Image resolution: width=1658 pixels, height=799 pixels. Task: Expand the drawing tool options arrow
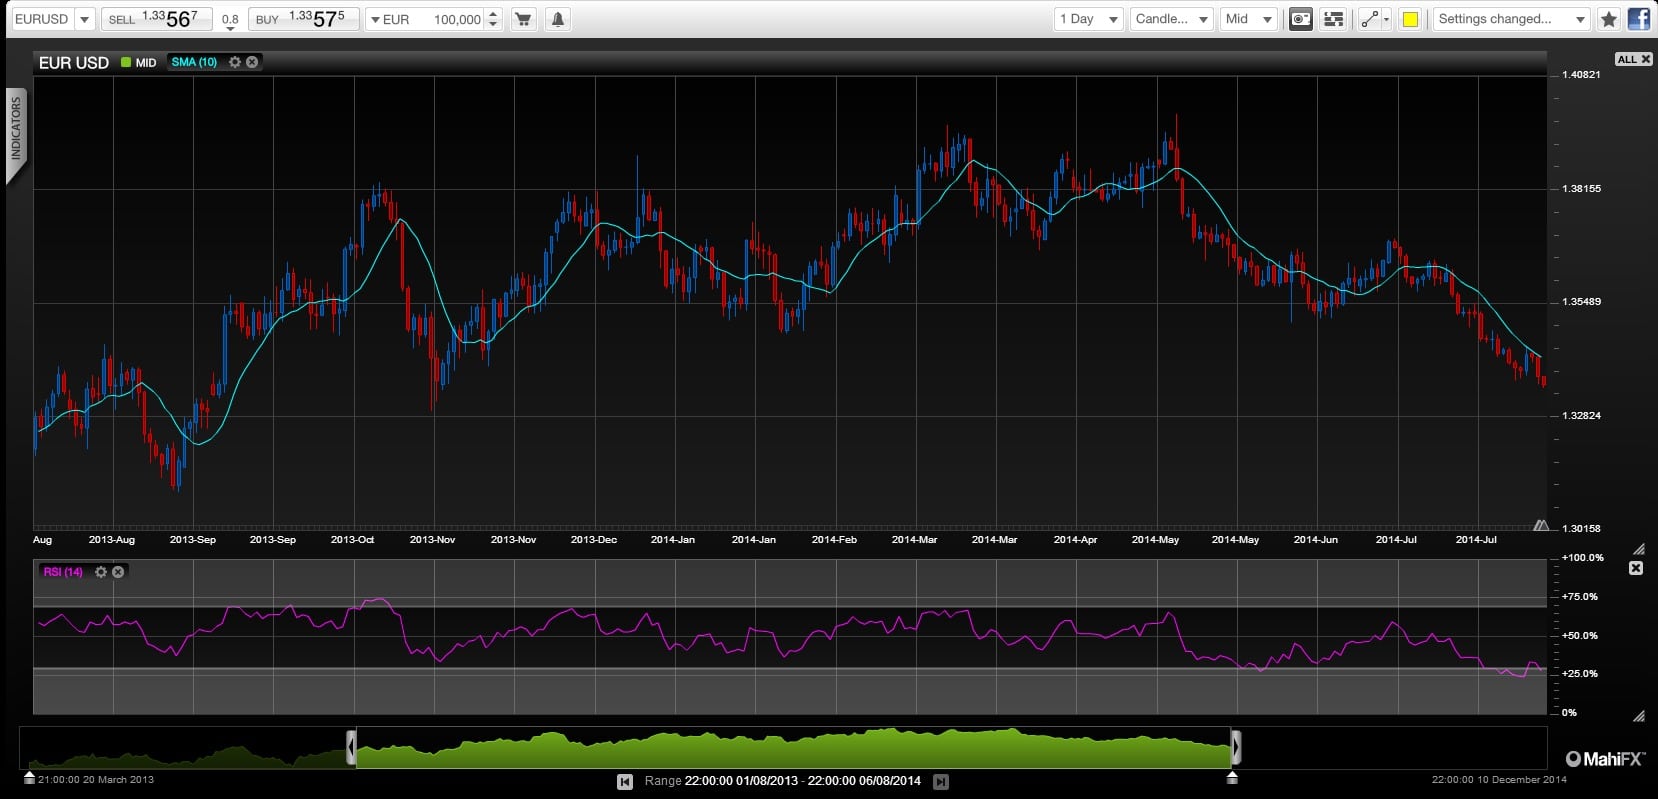1387,19
